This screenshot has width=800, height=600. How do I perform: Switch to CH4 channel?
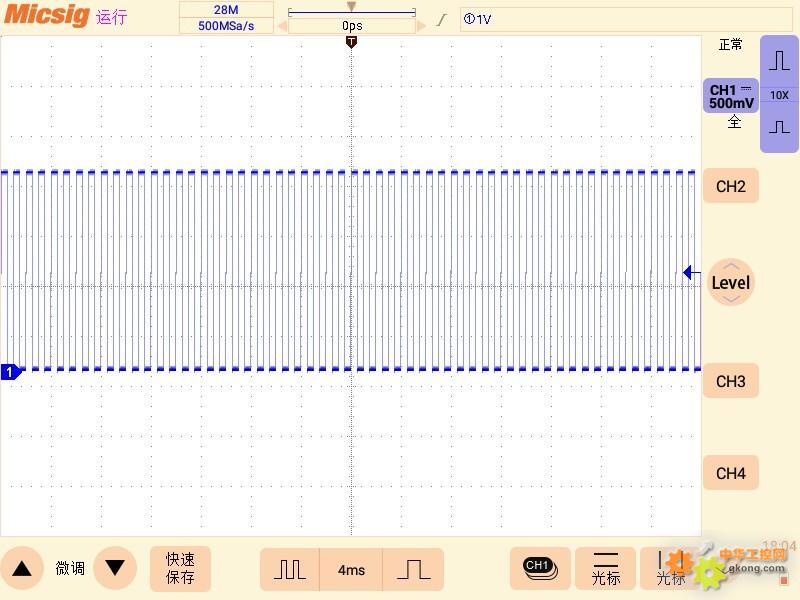coord(731,473)
